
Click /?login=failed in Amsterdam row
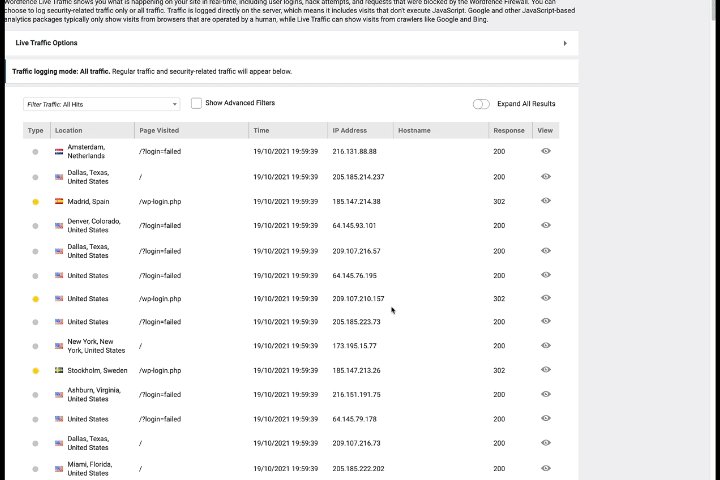(x=160, y=151)
